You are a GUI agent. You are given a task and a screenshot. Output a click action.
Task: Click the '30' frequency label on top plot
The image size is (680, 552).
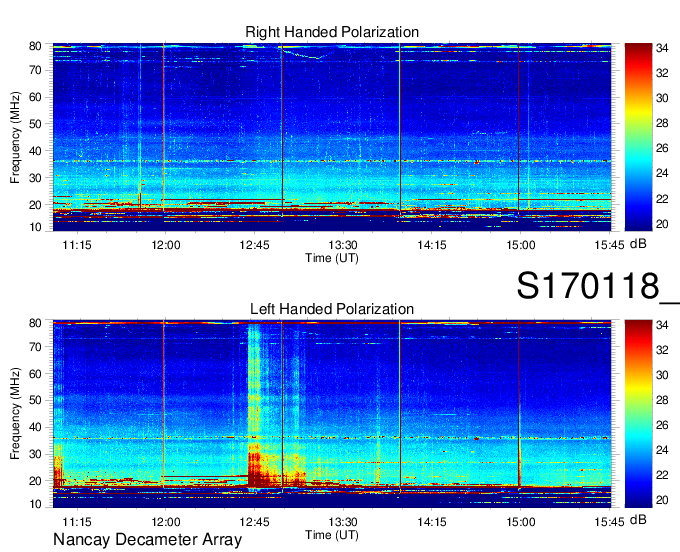pos(35,178)
